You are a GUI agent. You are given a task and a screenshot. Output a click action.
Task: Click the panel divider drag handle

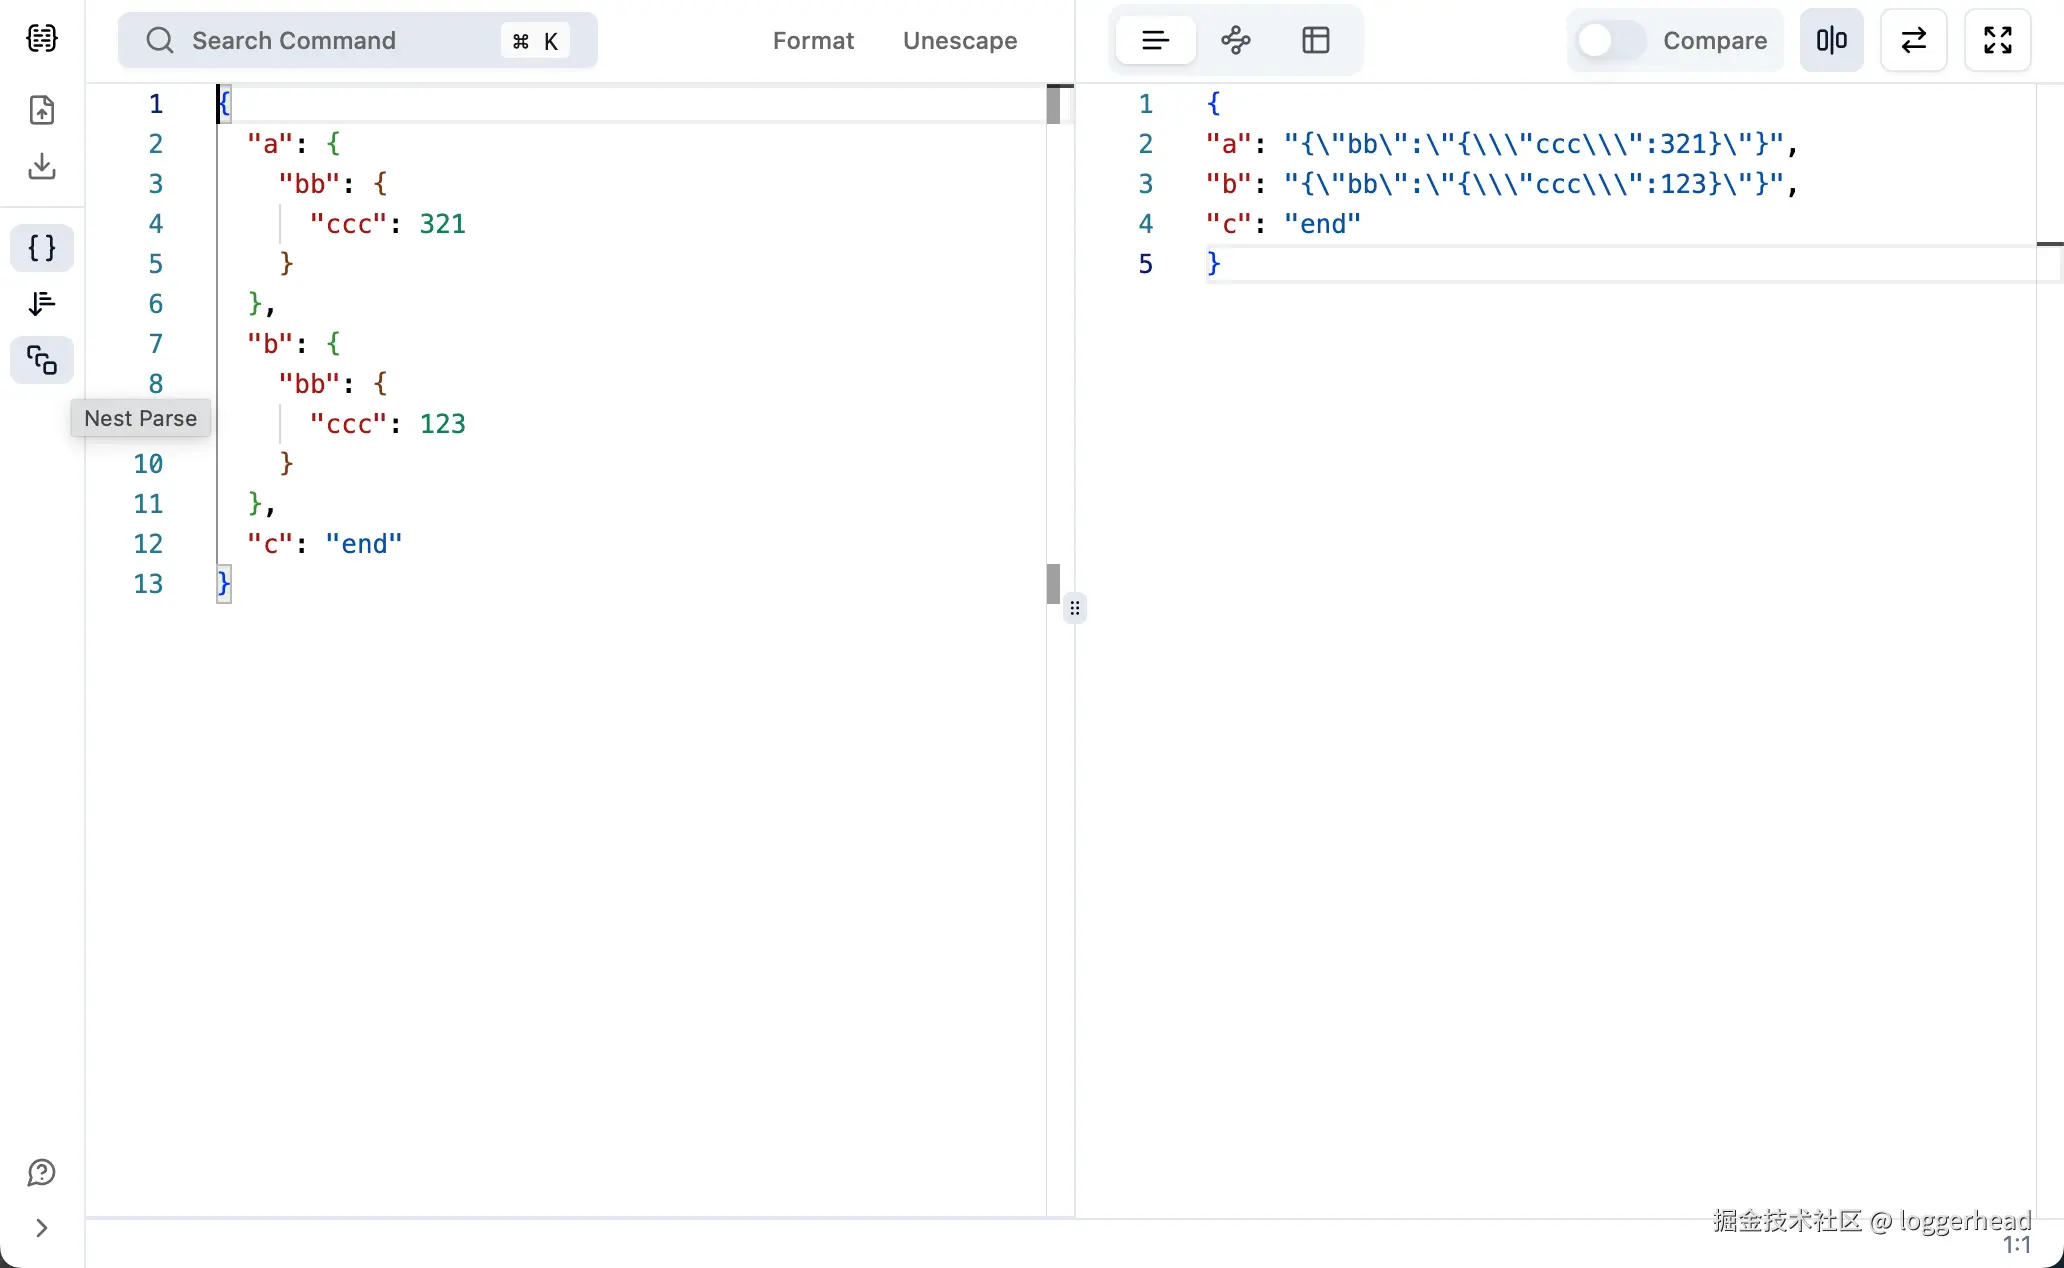1075,608
